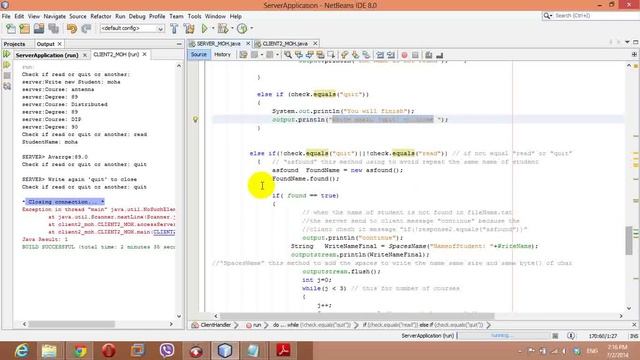Image resolution: width=640 pixels, height=360 pixels.
Task: Click the Last Edit icon in editor toolbar
Action: click(x=243, y=55)
